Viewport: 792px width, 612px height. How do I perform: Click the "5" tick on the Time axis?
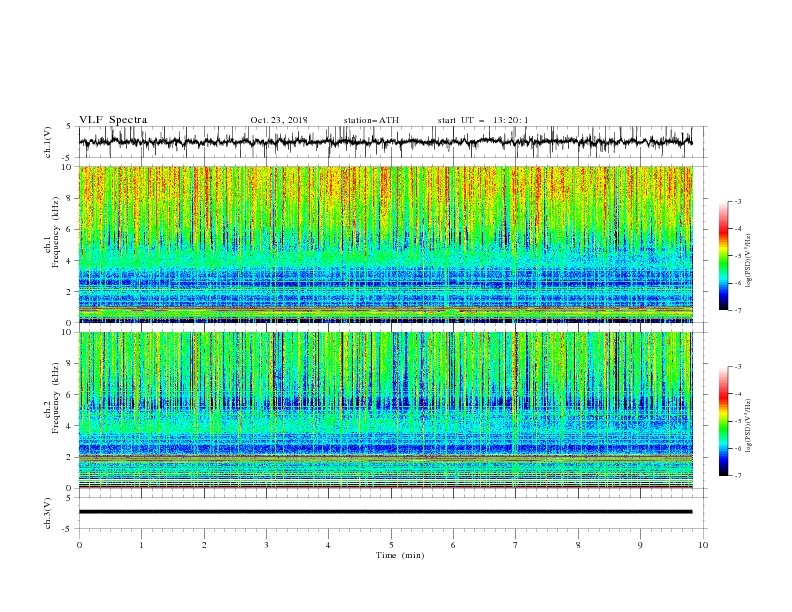[x=391, y=545]
